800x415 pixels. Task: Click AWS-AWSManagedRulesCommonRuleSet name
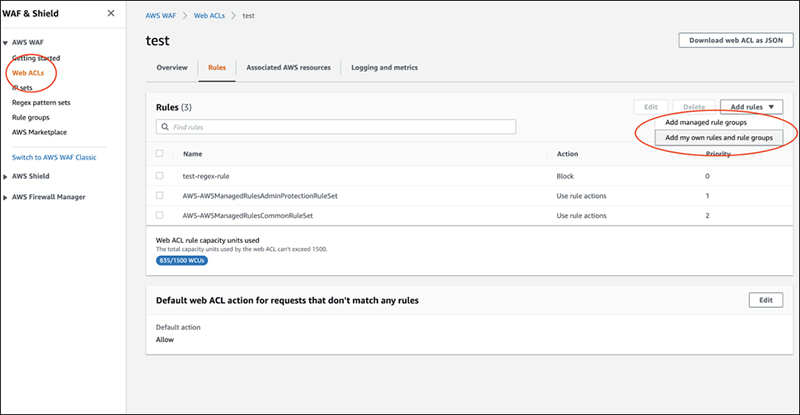point(248,215)
